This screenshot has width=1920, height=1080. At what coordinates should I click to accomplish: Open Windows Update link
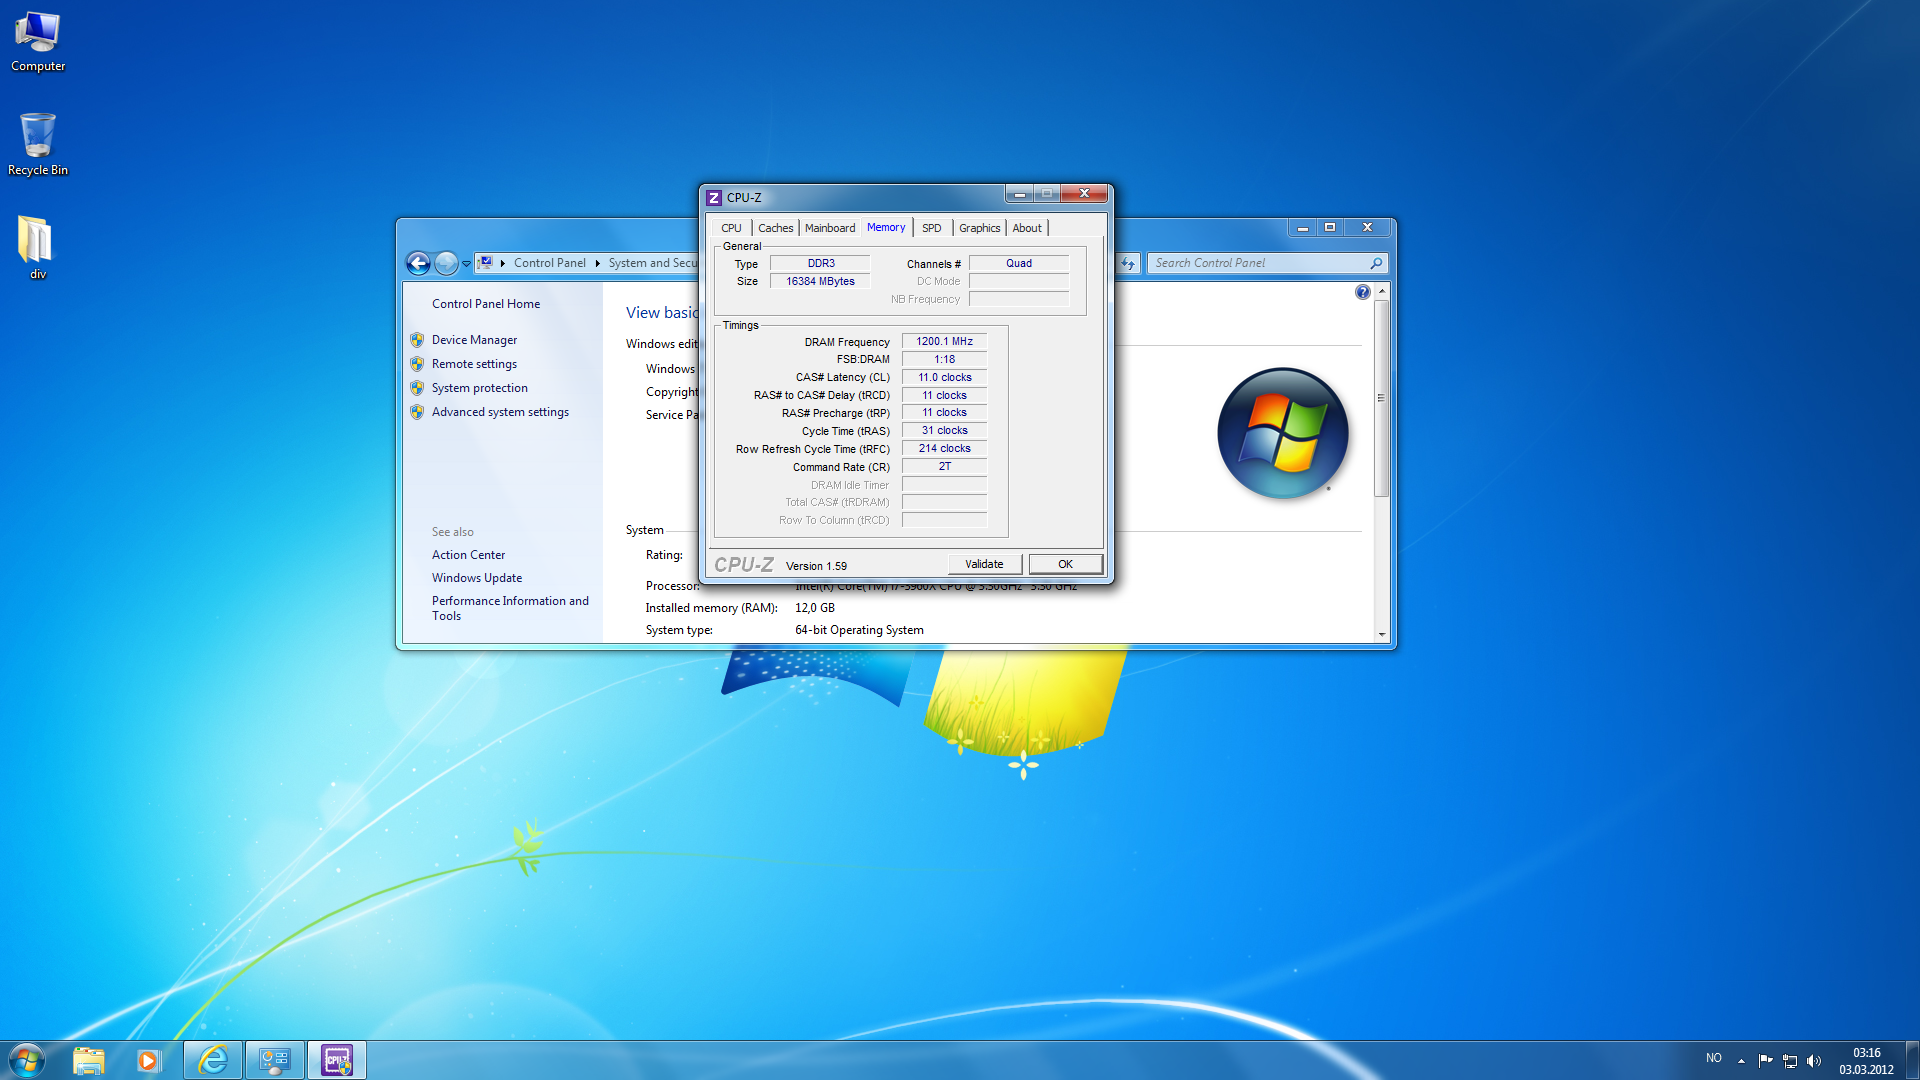click(x=476, y=578)
